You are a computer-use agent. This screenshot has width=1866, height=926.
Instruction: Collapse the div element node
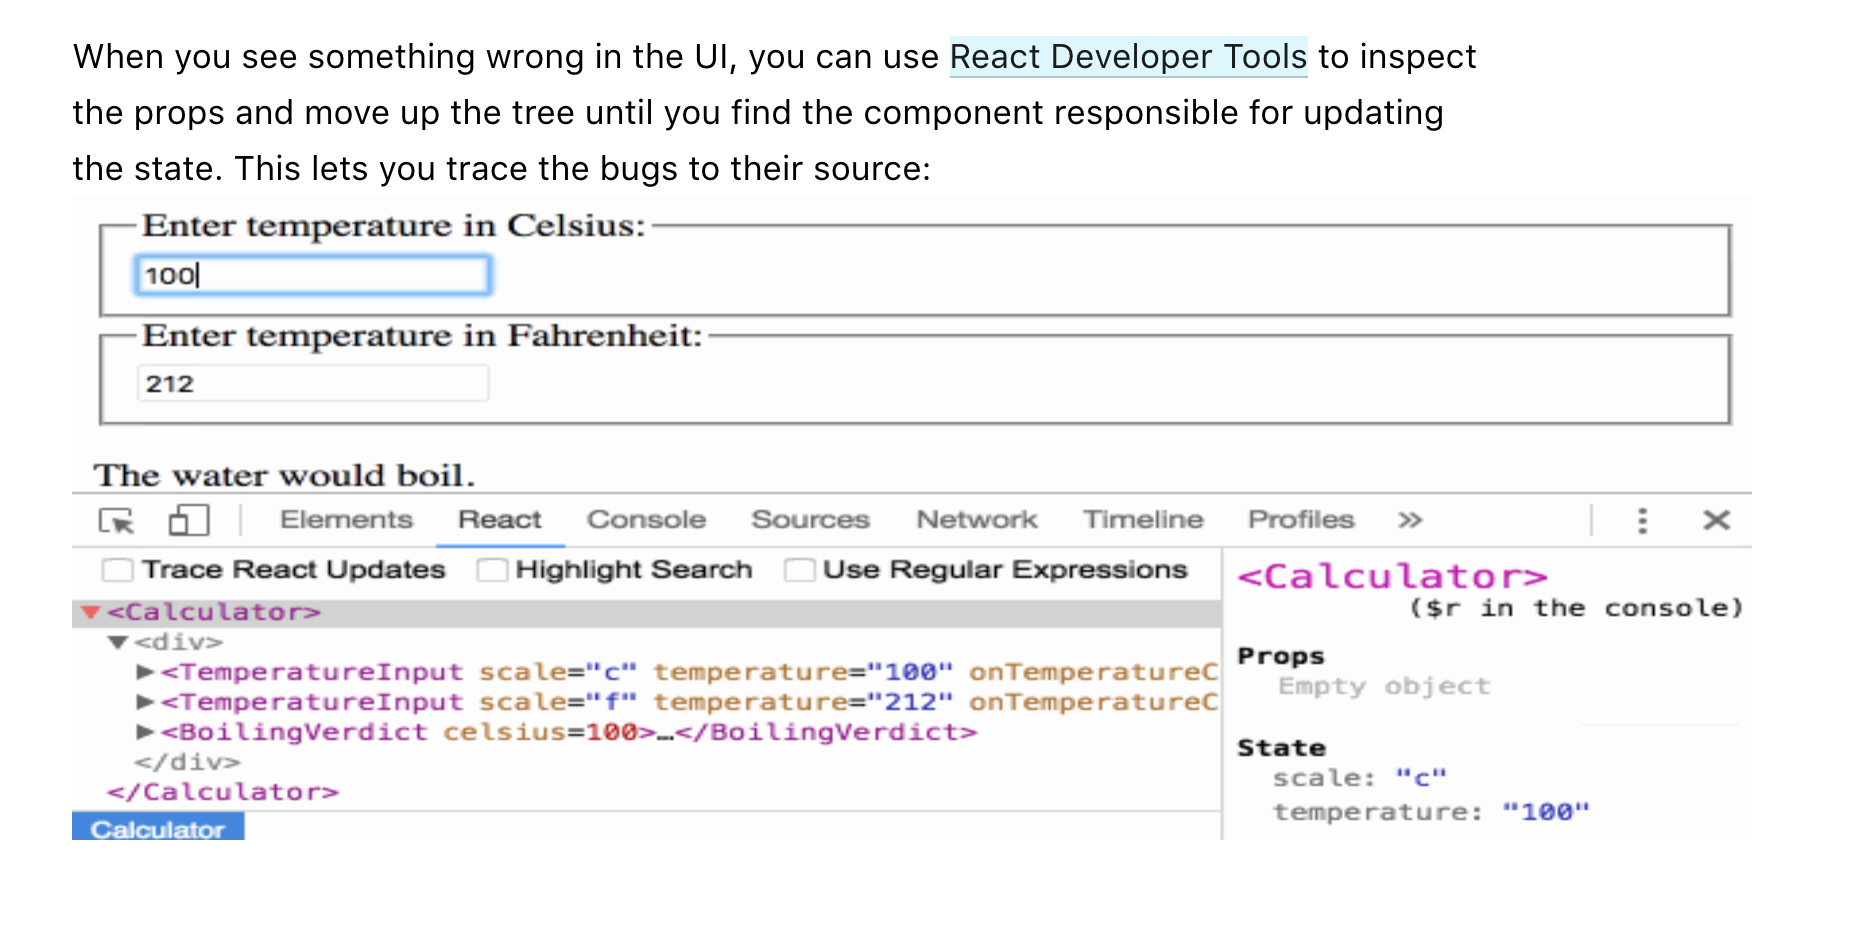pyautogui.click(x=120, y=641)
